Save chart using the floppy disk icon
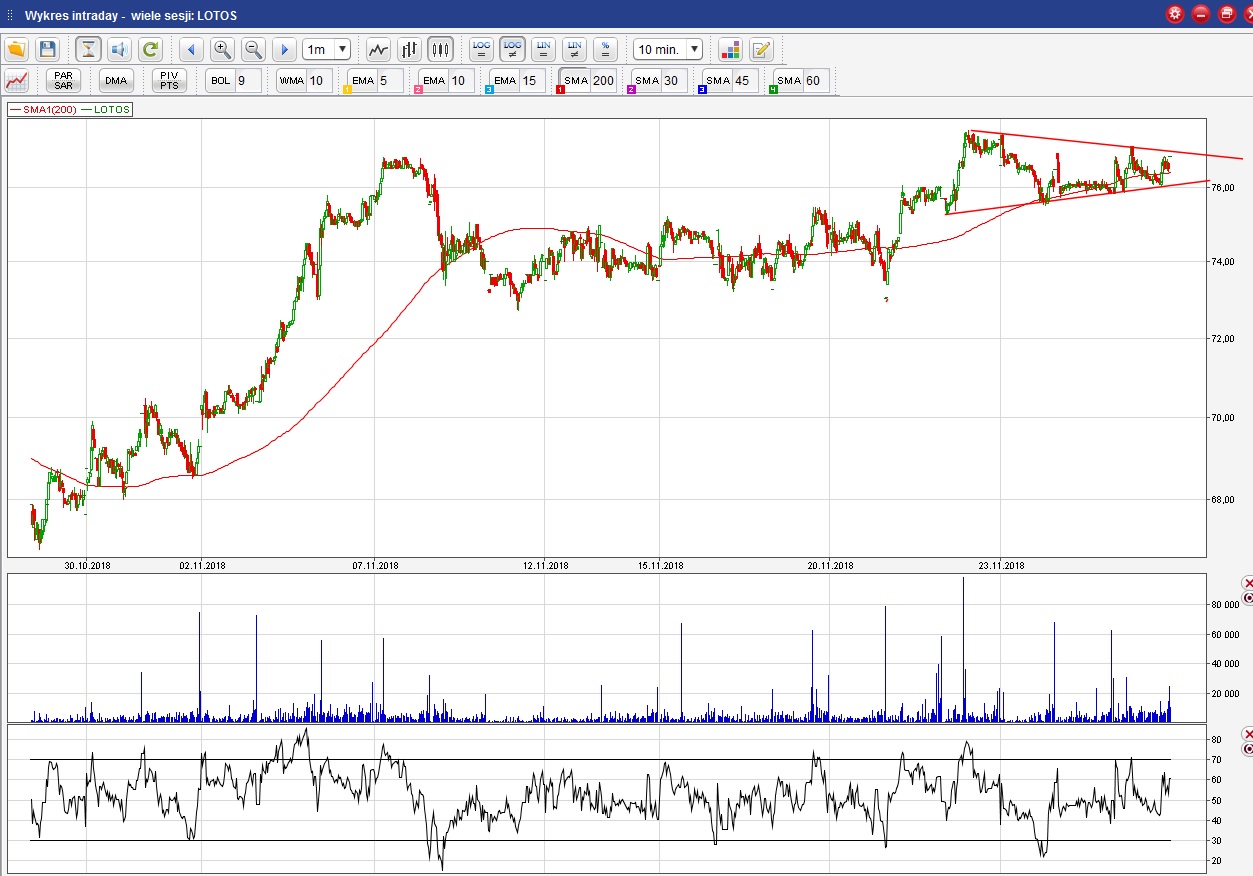1253x876 pixels. pos(47,49)
